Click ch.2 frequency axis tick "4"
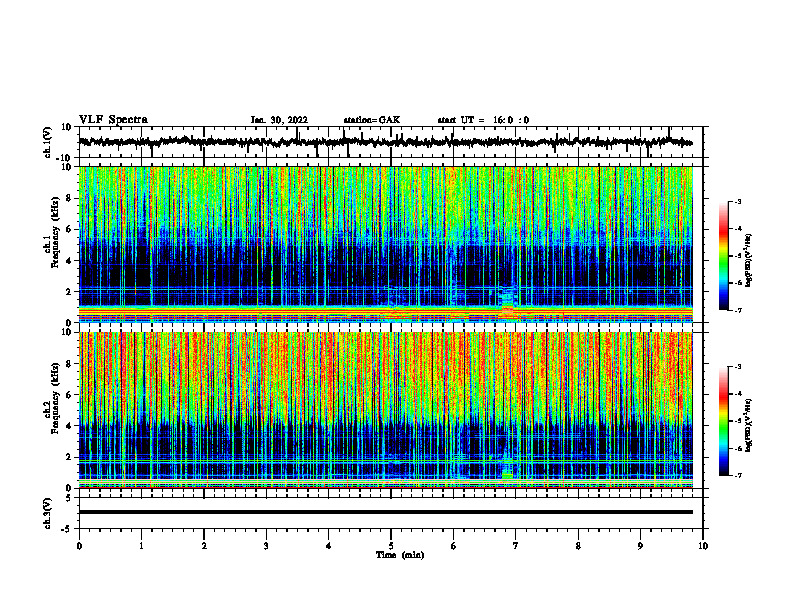Image resolution: width=792 pixels, height=612 pixels. (x=69, y=426)
